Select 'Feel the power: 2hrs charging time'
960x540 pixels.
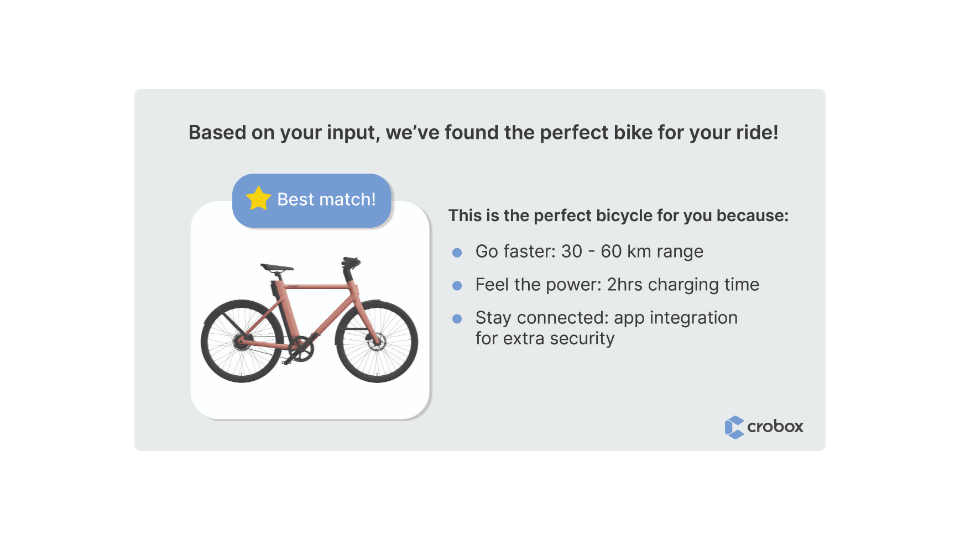click(x=617, y=285)
